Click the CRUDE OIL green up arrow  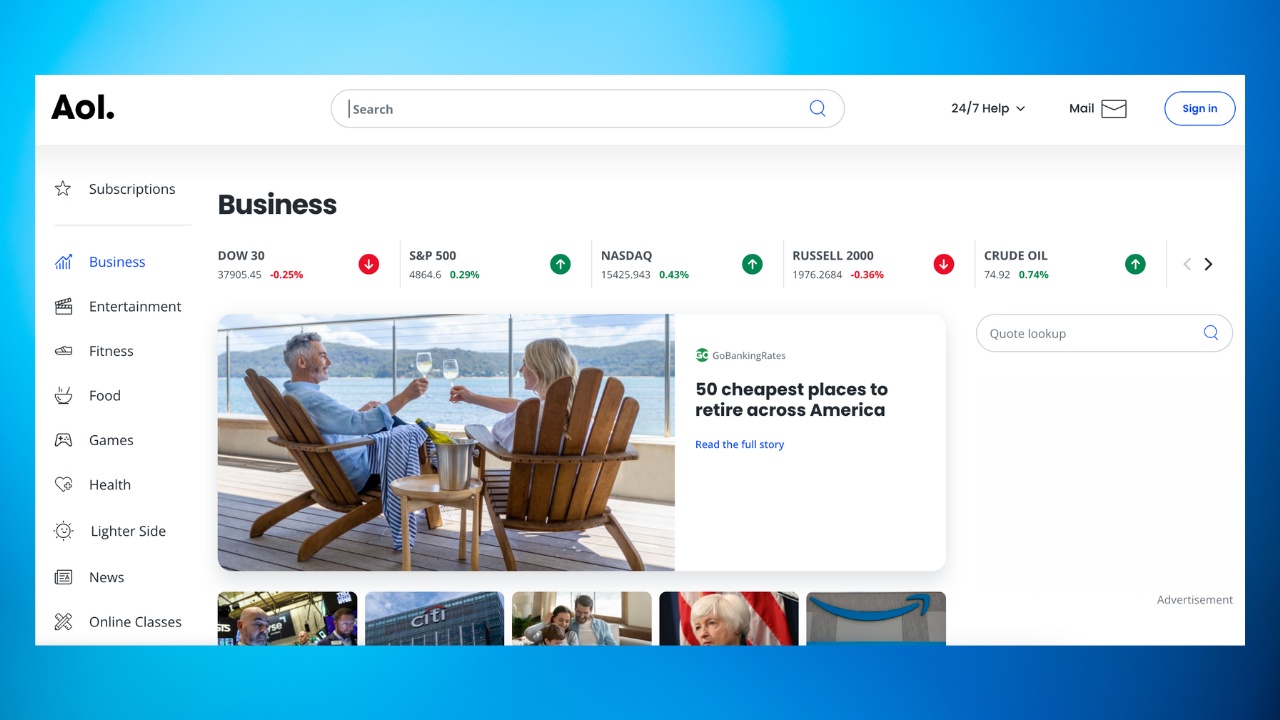[x=1135, y=264]
